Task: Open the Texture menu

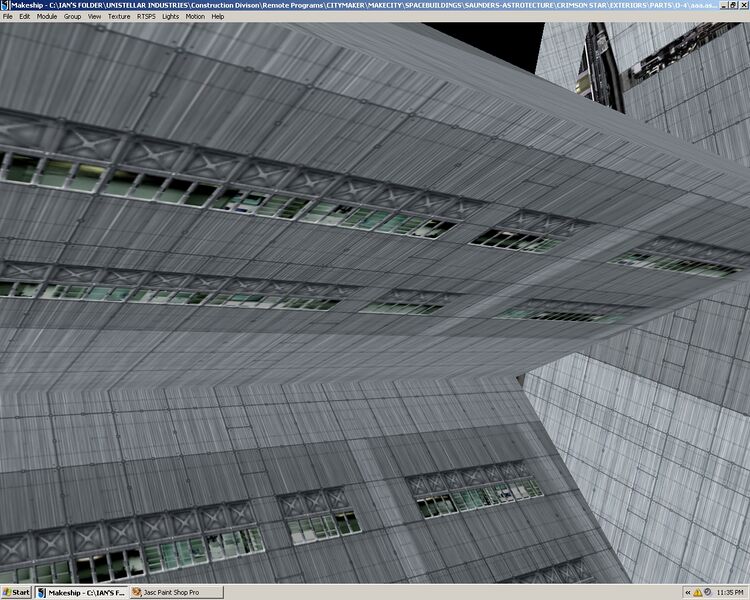Action: 119,16
